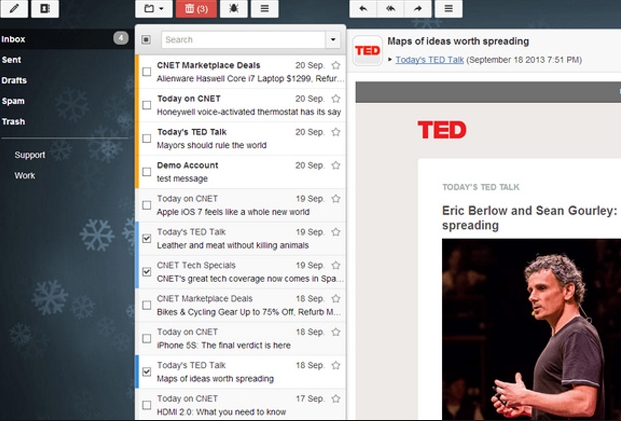Star the Apple iOS 7 message
Screen dimensions: 621x421
(336, 198)
